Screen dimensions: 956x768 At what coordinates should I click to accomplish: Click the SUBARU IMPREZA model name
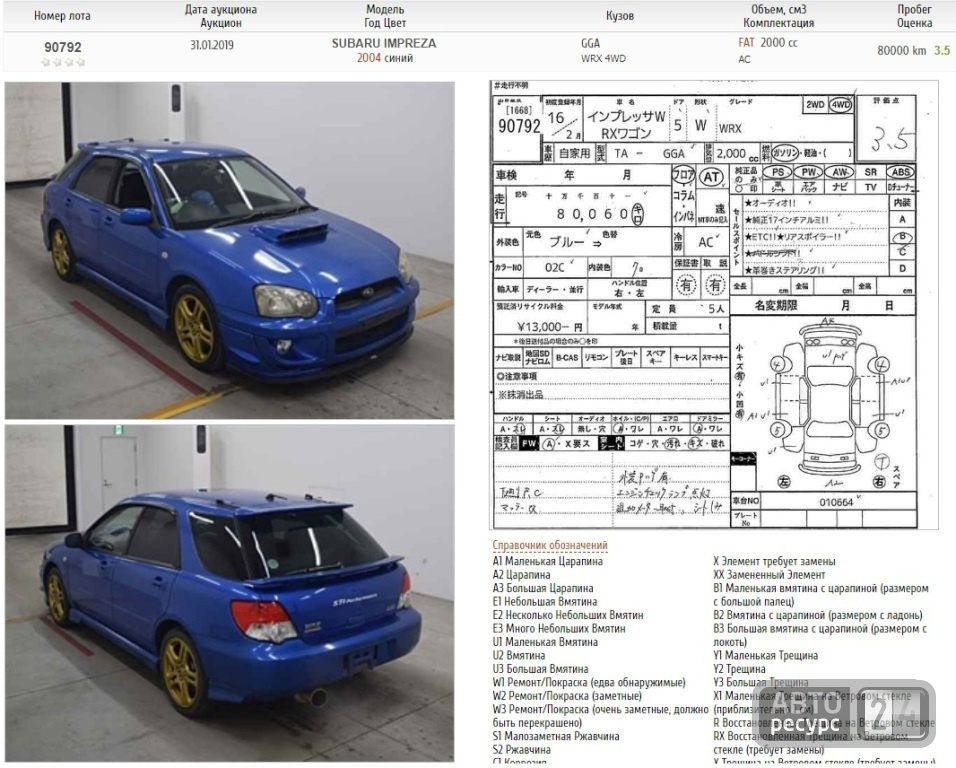pos(384,43)
